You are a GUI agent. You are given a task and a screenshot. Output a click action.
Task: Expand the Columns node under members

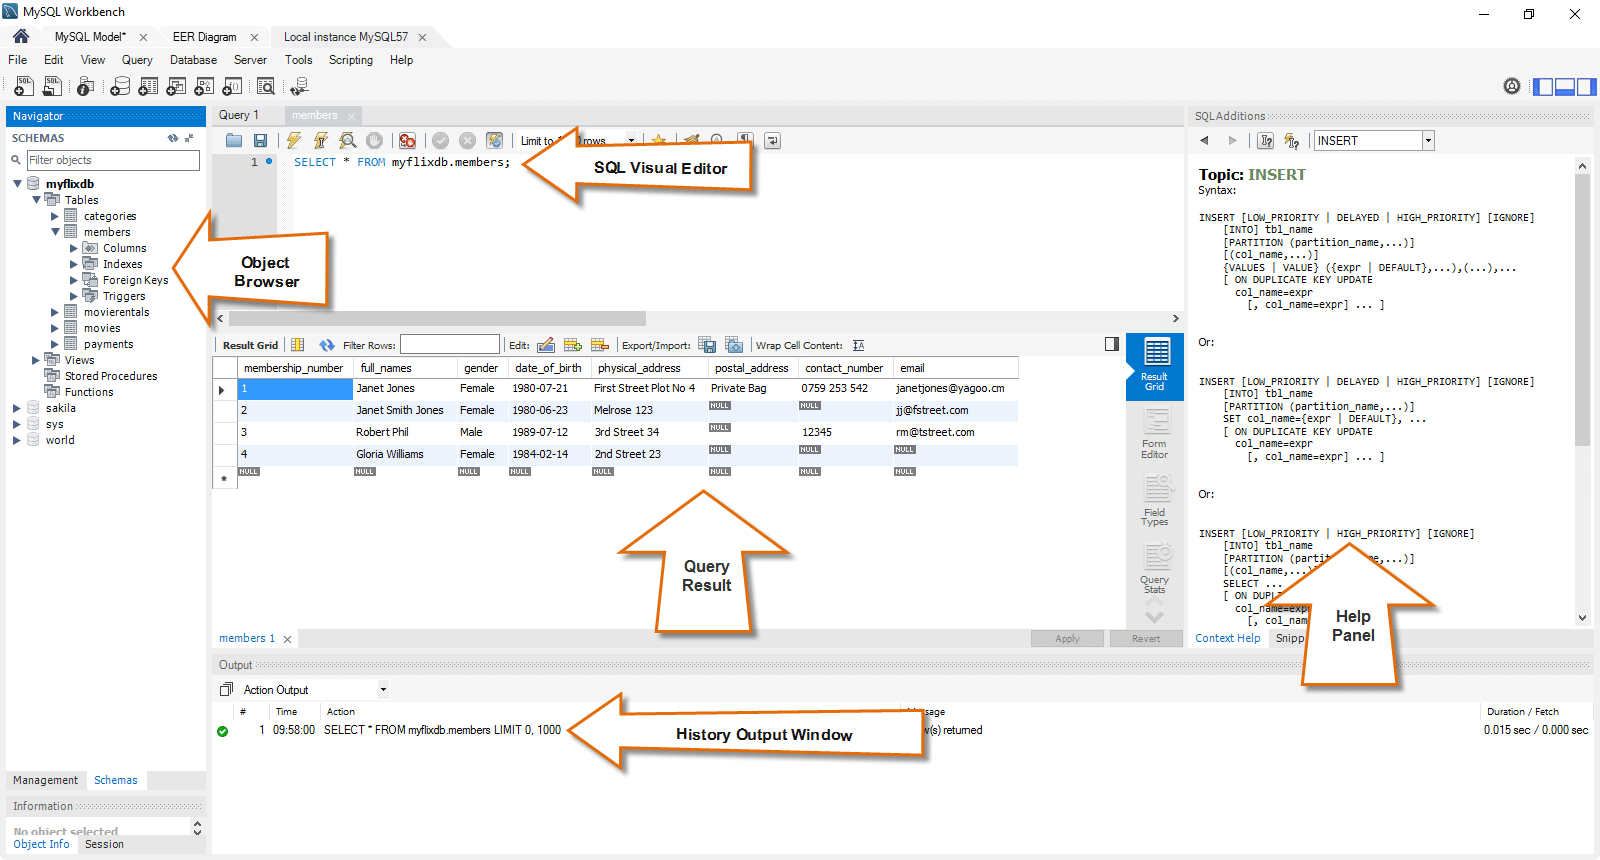(74, 248)
